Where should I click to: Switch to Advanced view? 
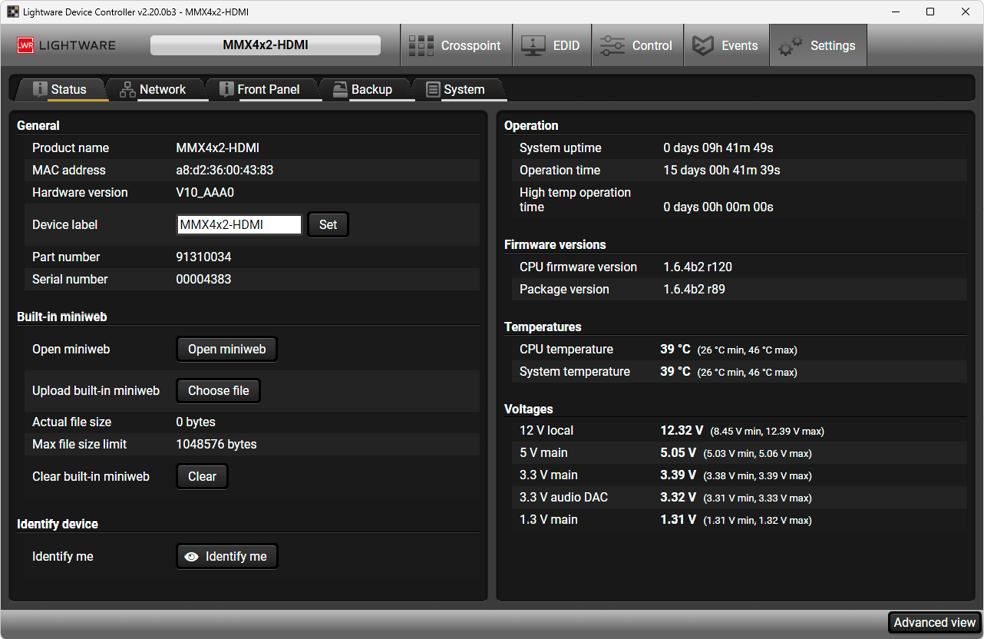pyautogui.click(x=934, y=623)
